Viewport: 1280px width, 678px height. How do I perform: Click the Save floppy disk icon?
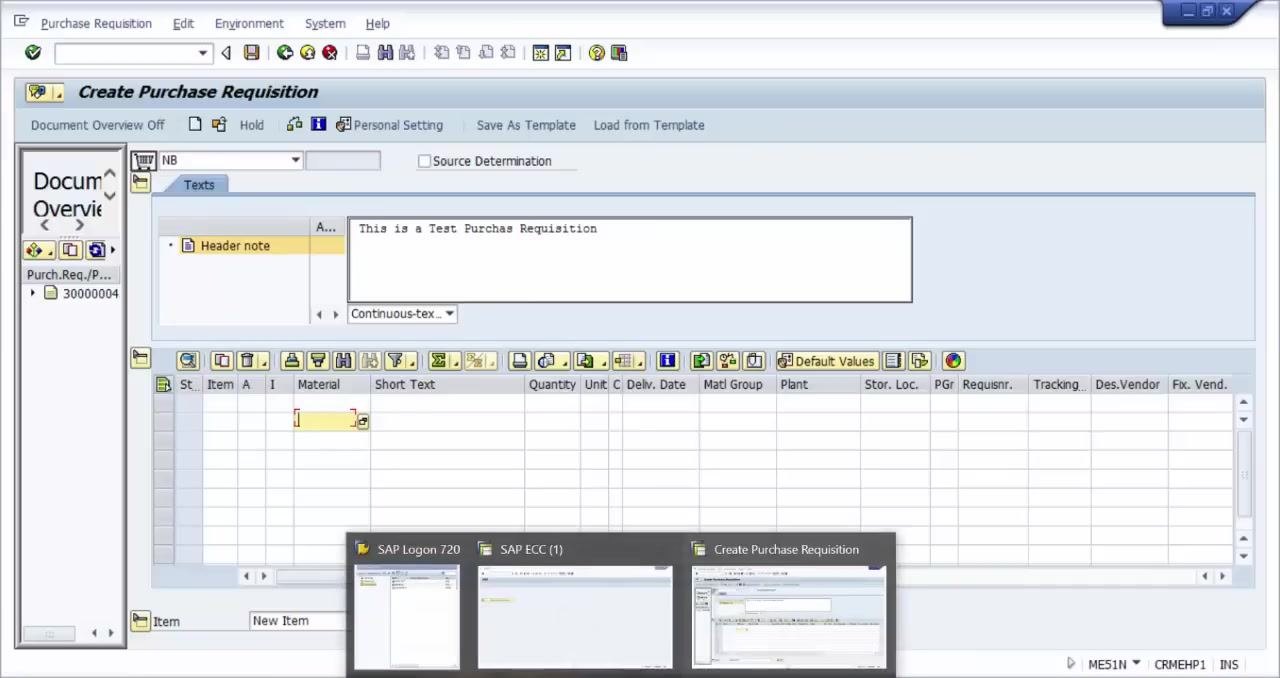coord(252,53)
